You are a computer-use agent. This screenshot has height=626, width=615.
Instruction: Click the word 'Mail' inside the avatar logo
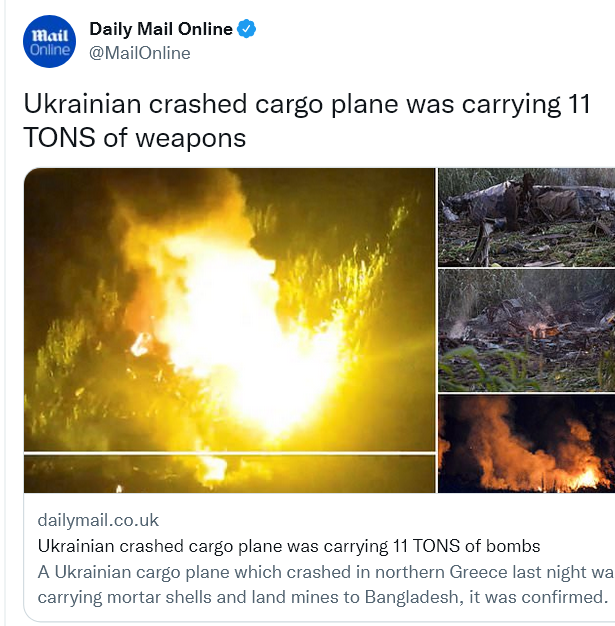click(50, 36)
